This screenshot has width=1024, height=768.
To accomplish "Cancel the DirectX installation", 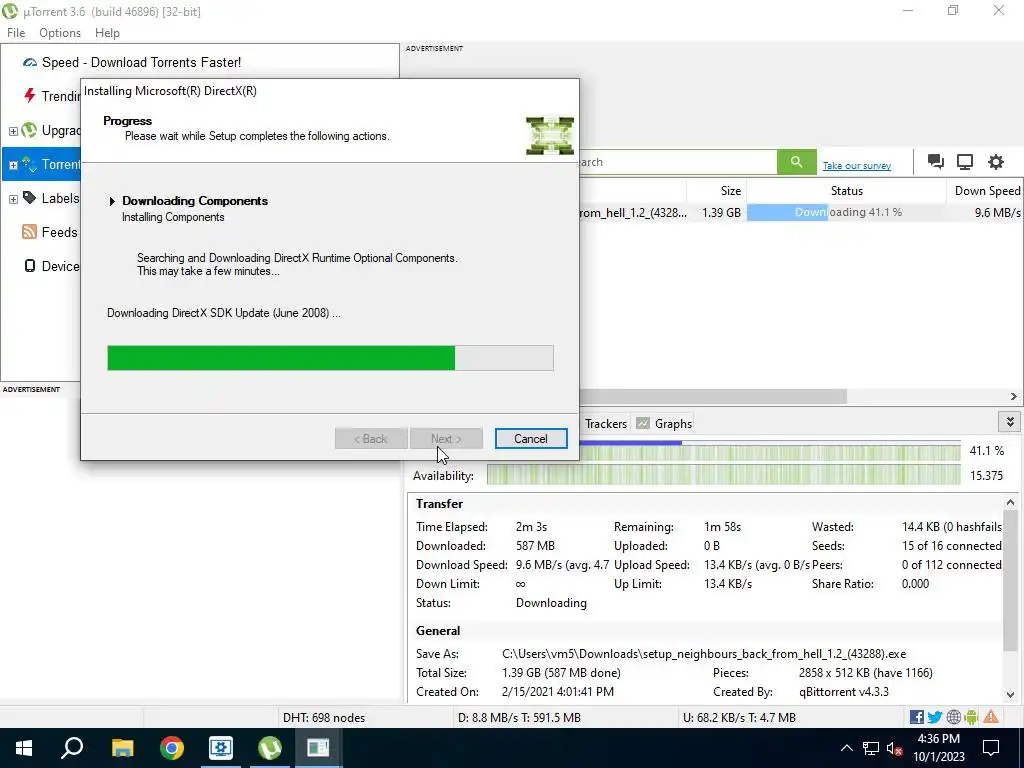I will pyautogui.click(x=530, y=439).
